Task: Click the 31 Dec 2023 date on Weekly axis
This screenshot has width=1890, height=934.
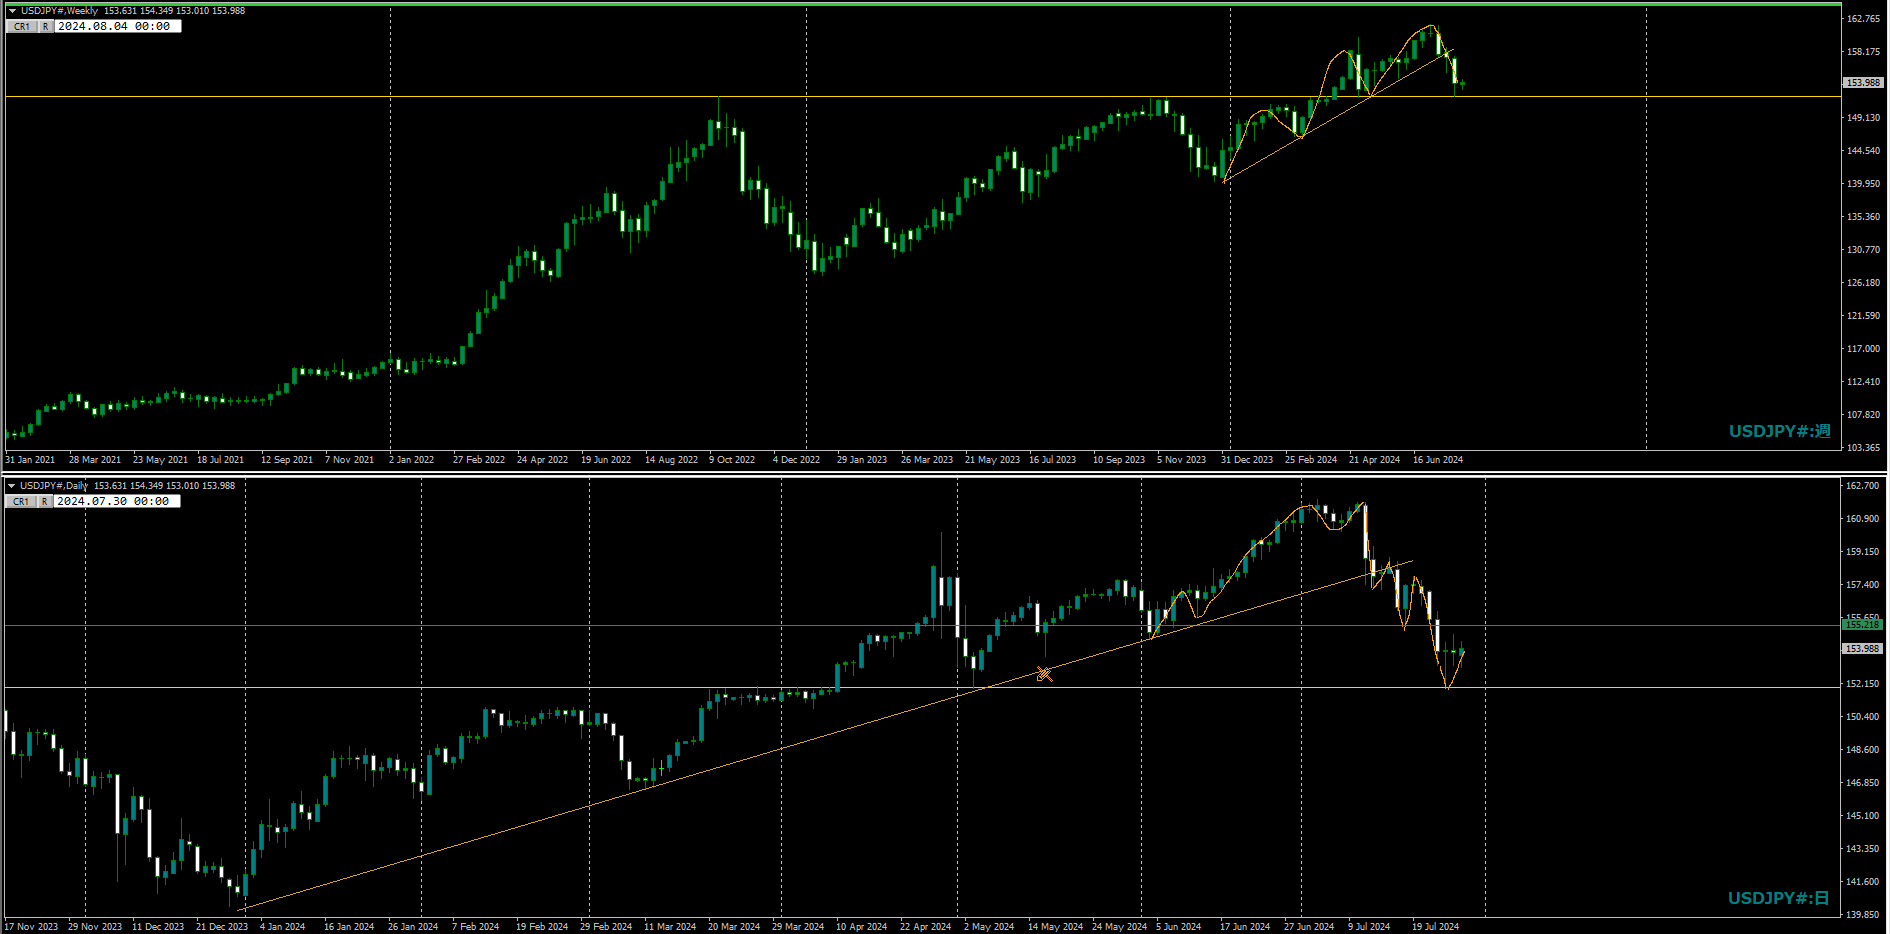Action: pyautogui.click(x=1247, y=460)
